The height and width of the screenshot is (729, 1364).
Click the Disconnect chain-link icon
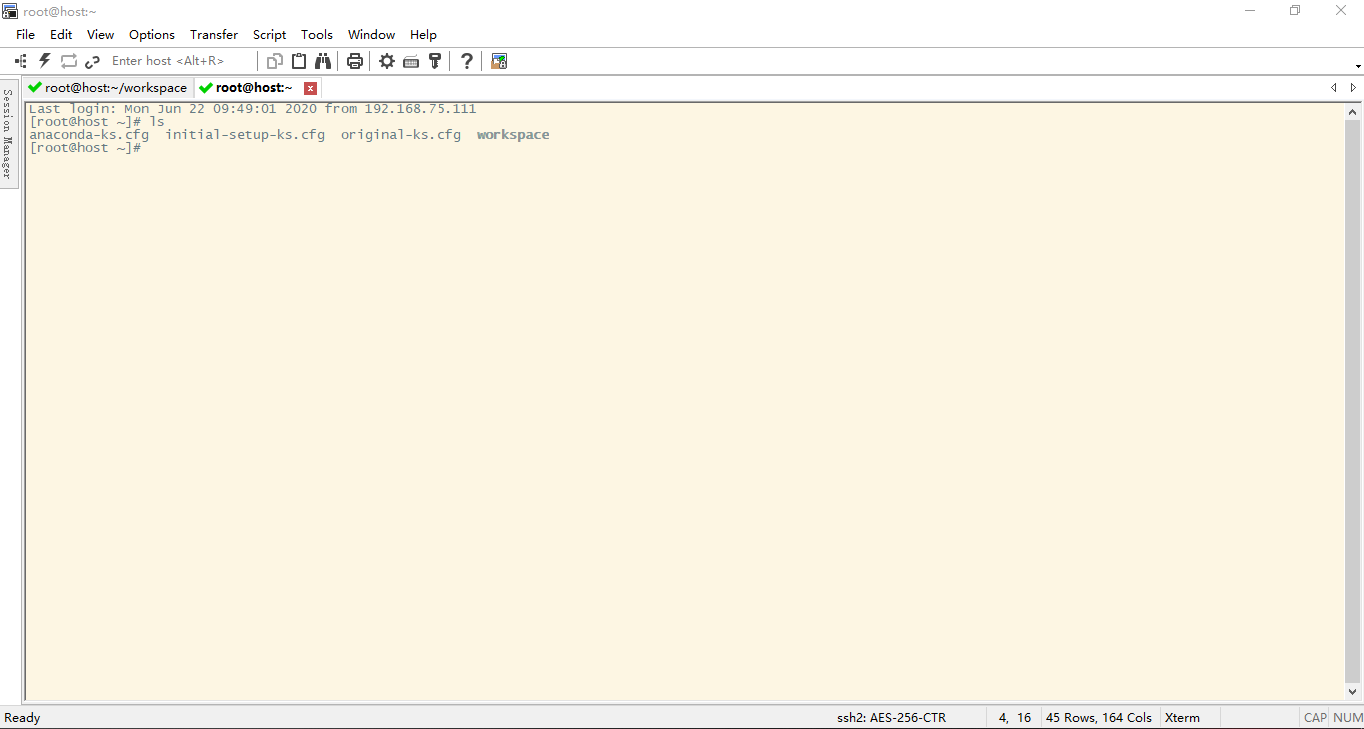click(x=93, y=61)
